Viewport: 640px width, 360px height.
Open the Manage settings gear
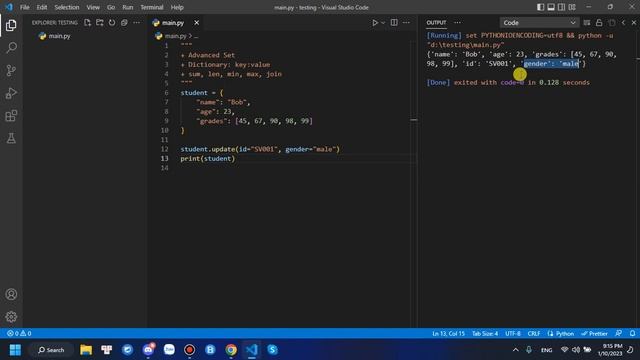(11, 317)
